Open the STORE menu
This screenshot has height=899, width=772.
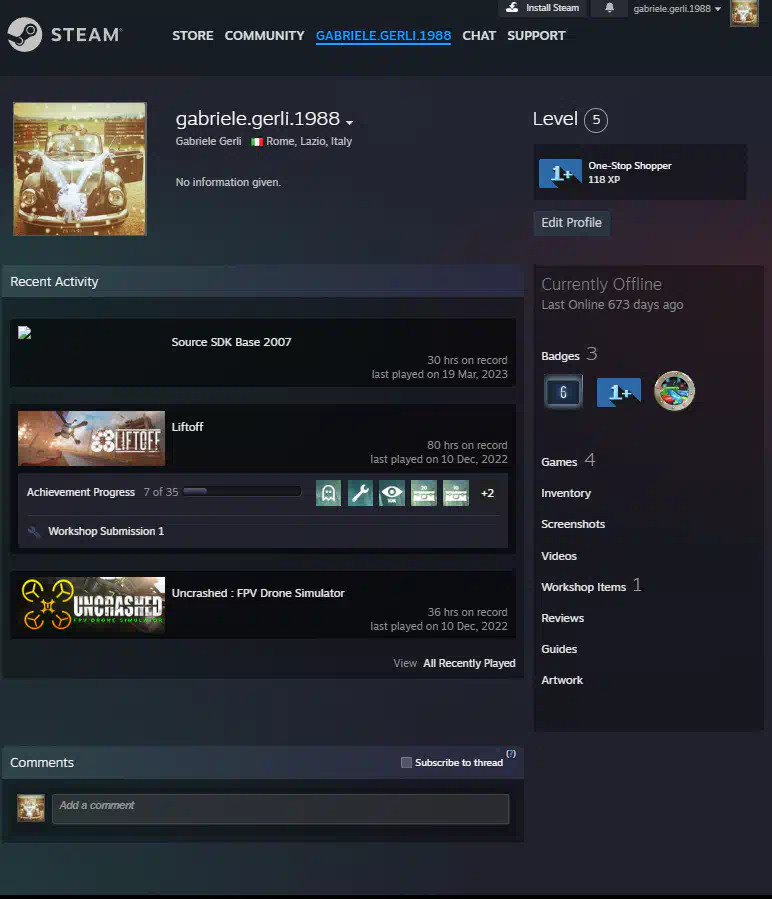click(x=193, y=36)
